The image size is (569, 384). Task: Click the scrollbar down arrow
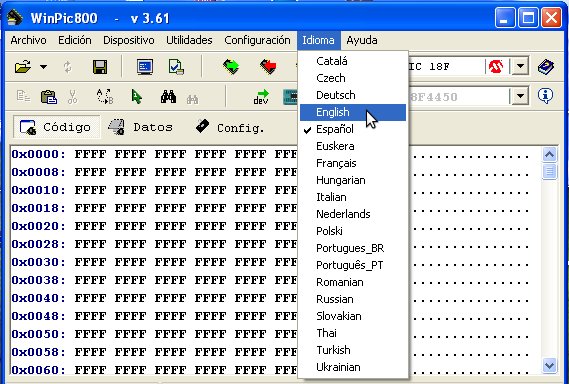pos(549,365)
